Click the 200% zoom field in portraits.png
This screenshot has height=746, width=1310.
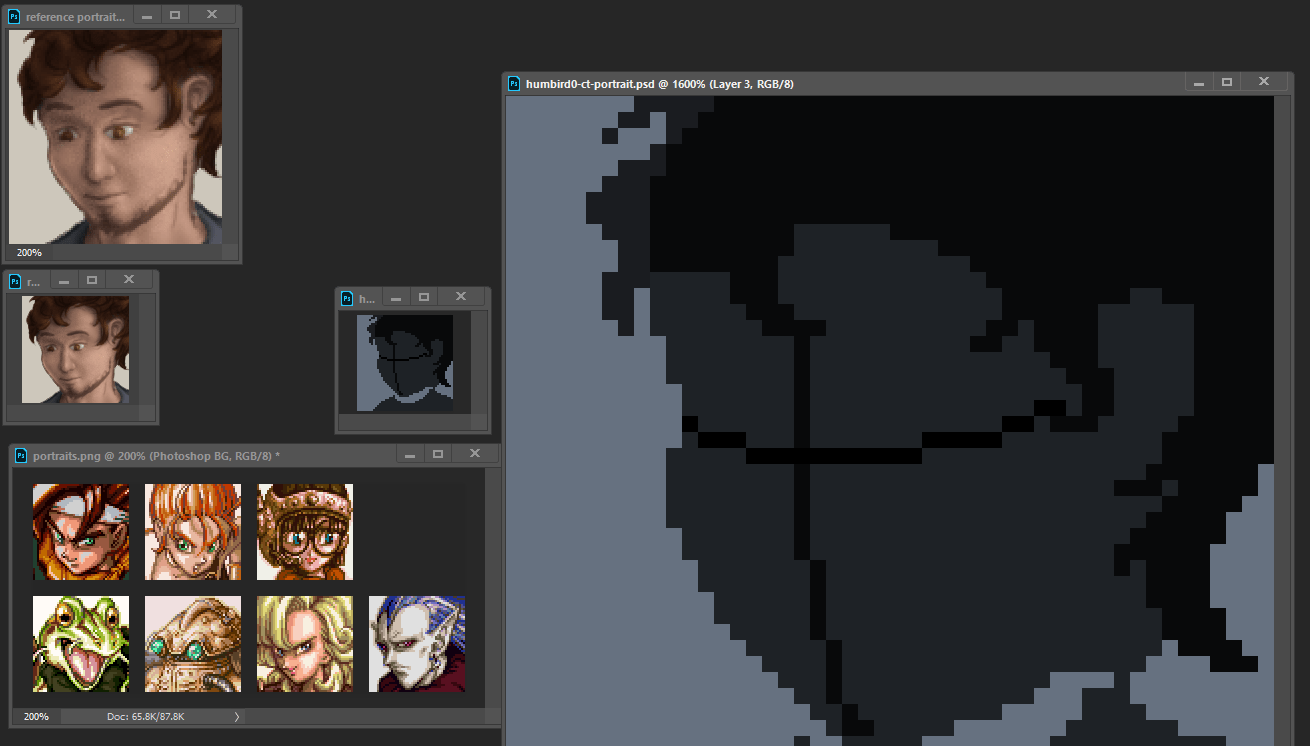36,717
